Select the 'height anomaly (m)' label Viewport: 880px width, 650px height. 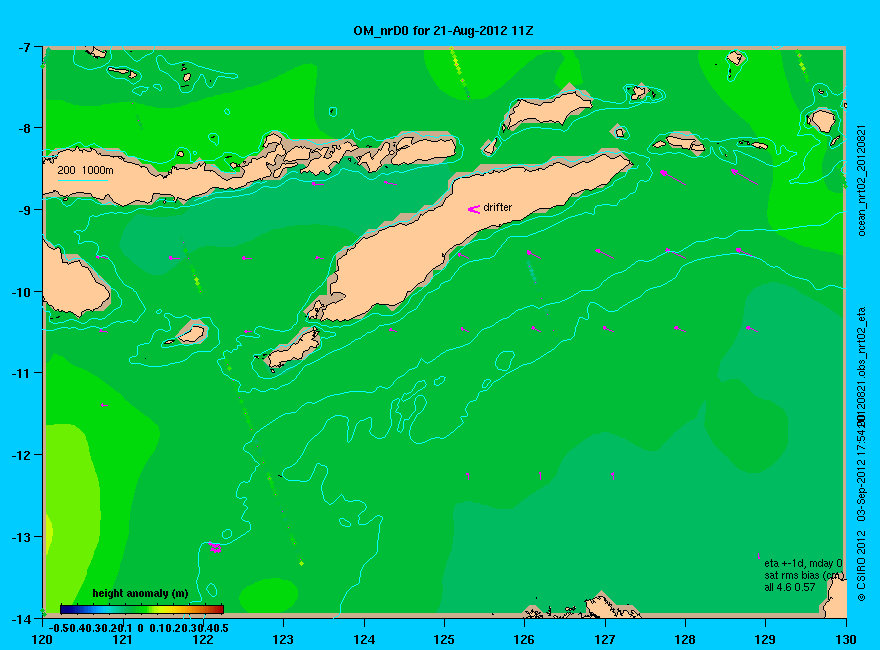[x=140, y=593]
